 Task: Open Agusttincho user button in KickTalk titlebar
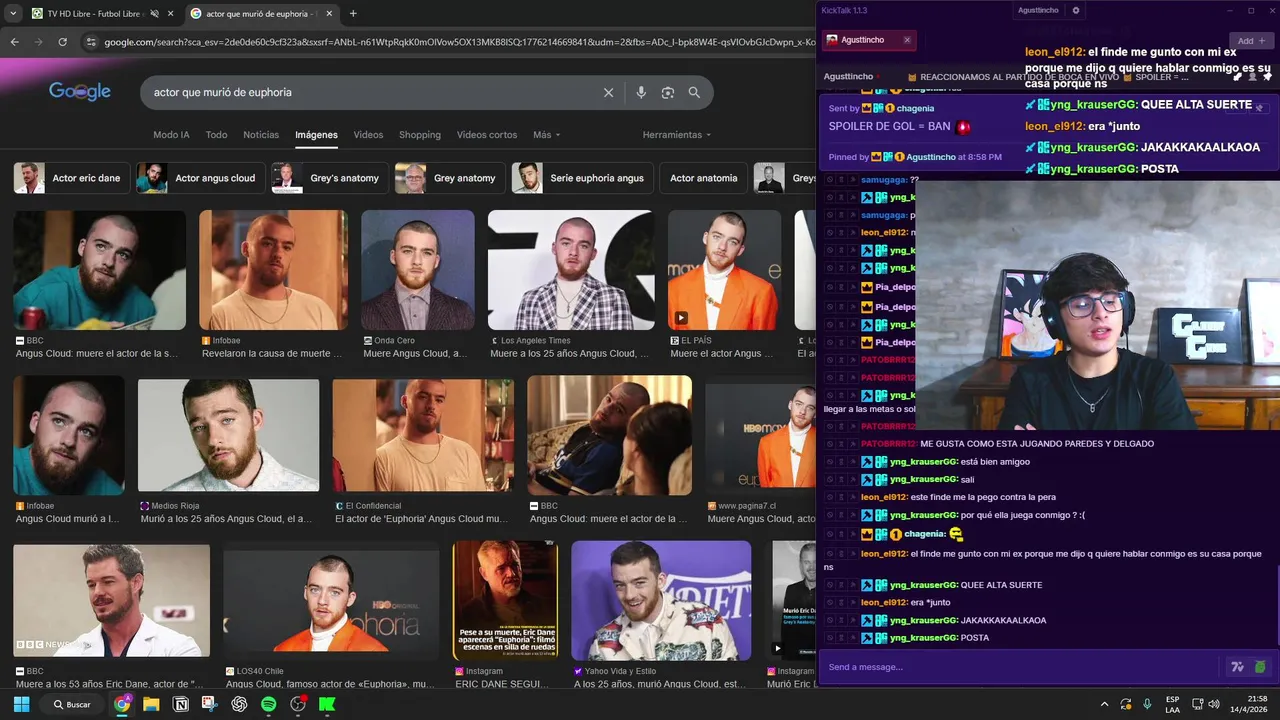coord(1038,10)
